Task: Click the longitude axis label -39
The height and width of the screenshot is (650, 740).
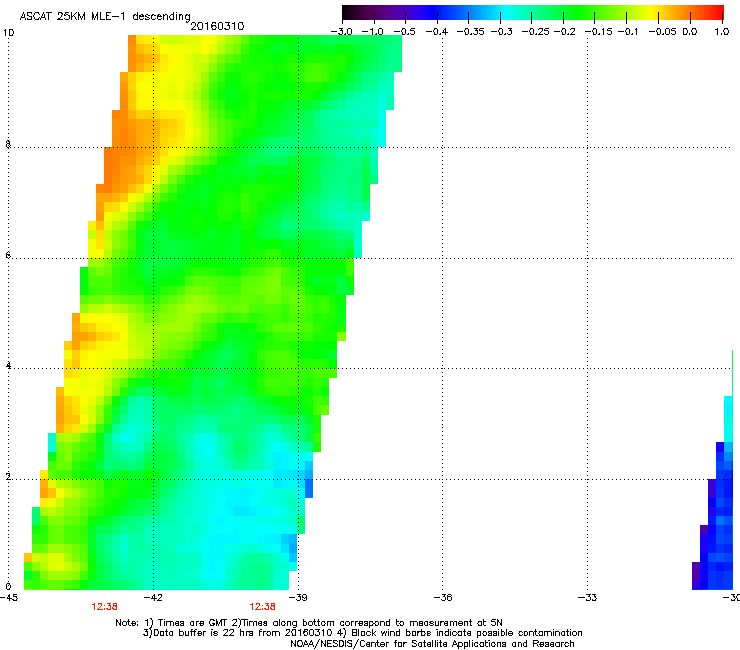Action: pyautogui.click(x=298, y=598)
